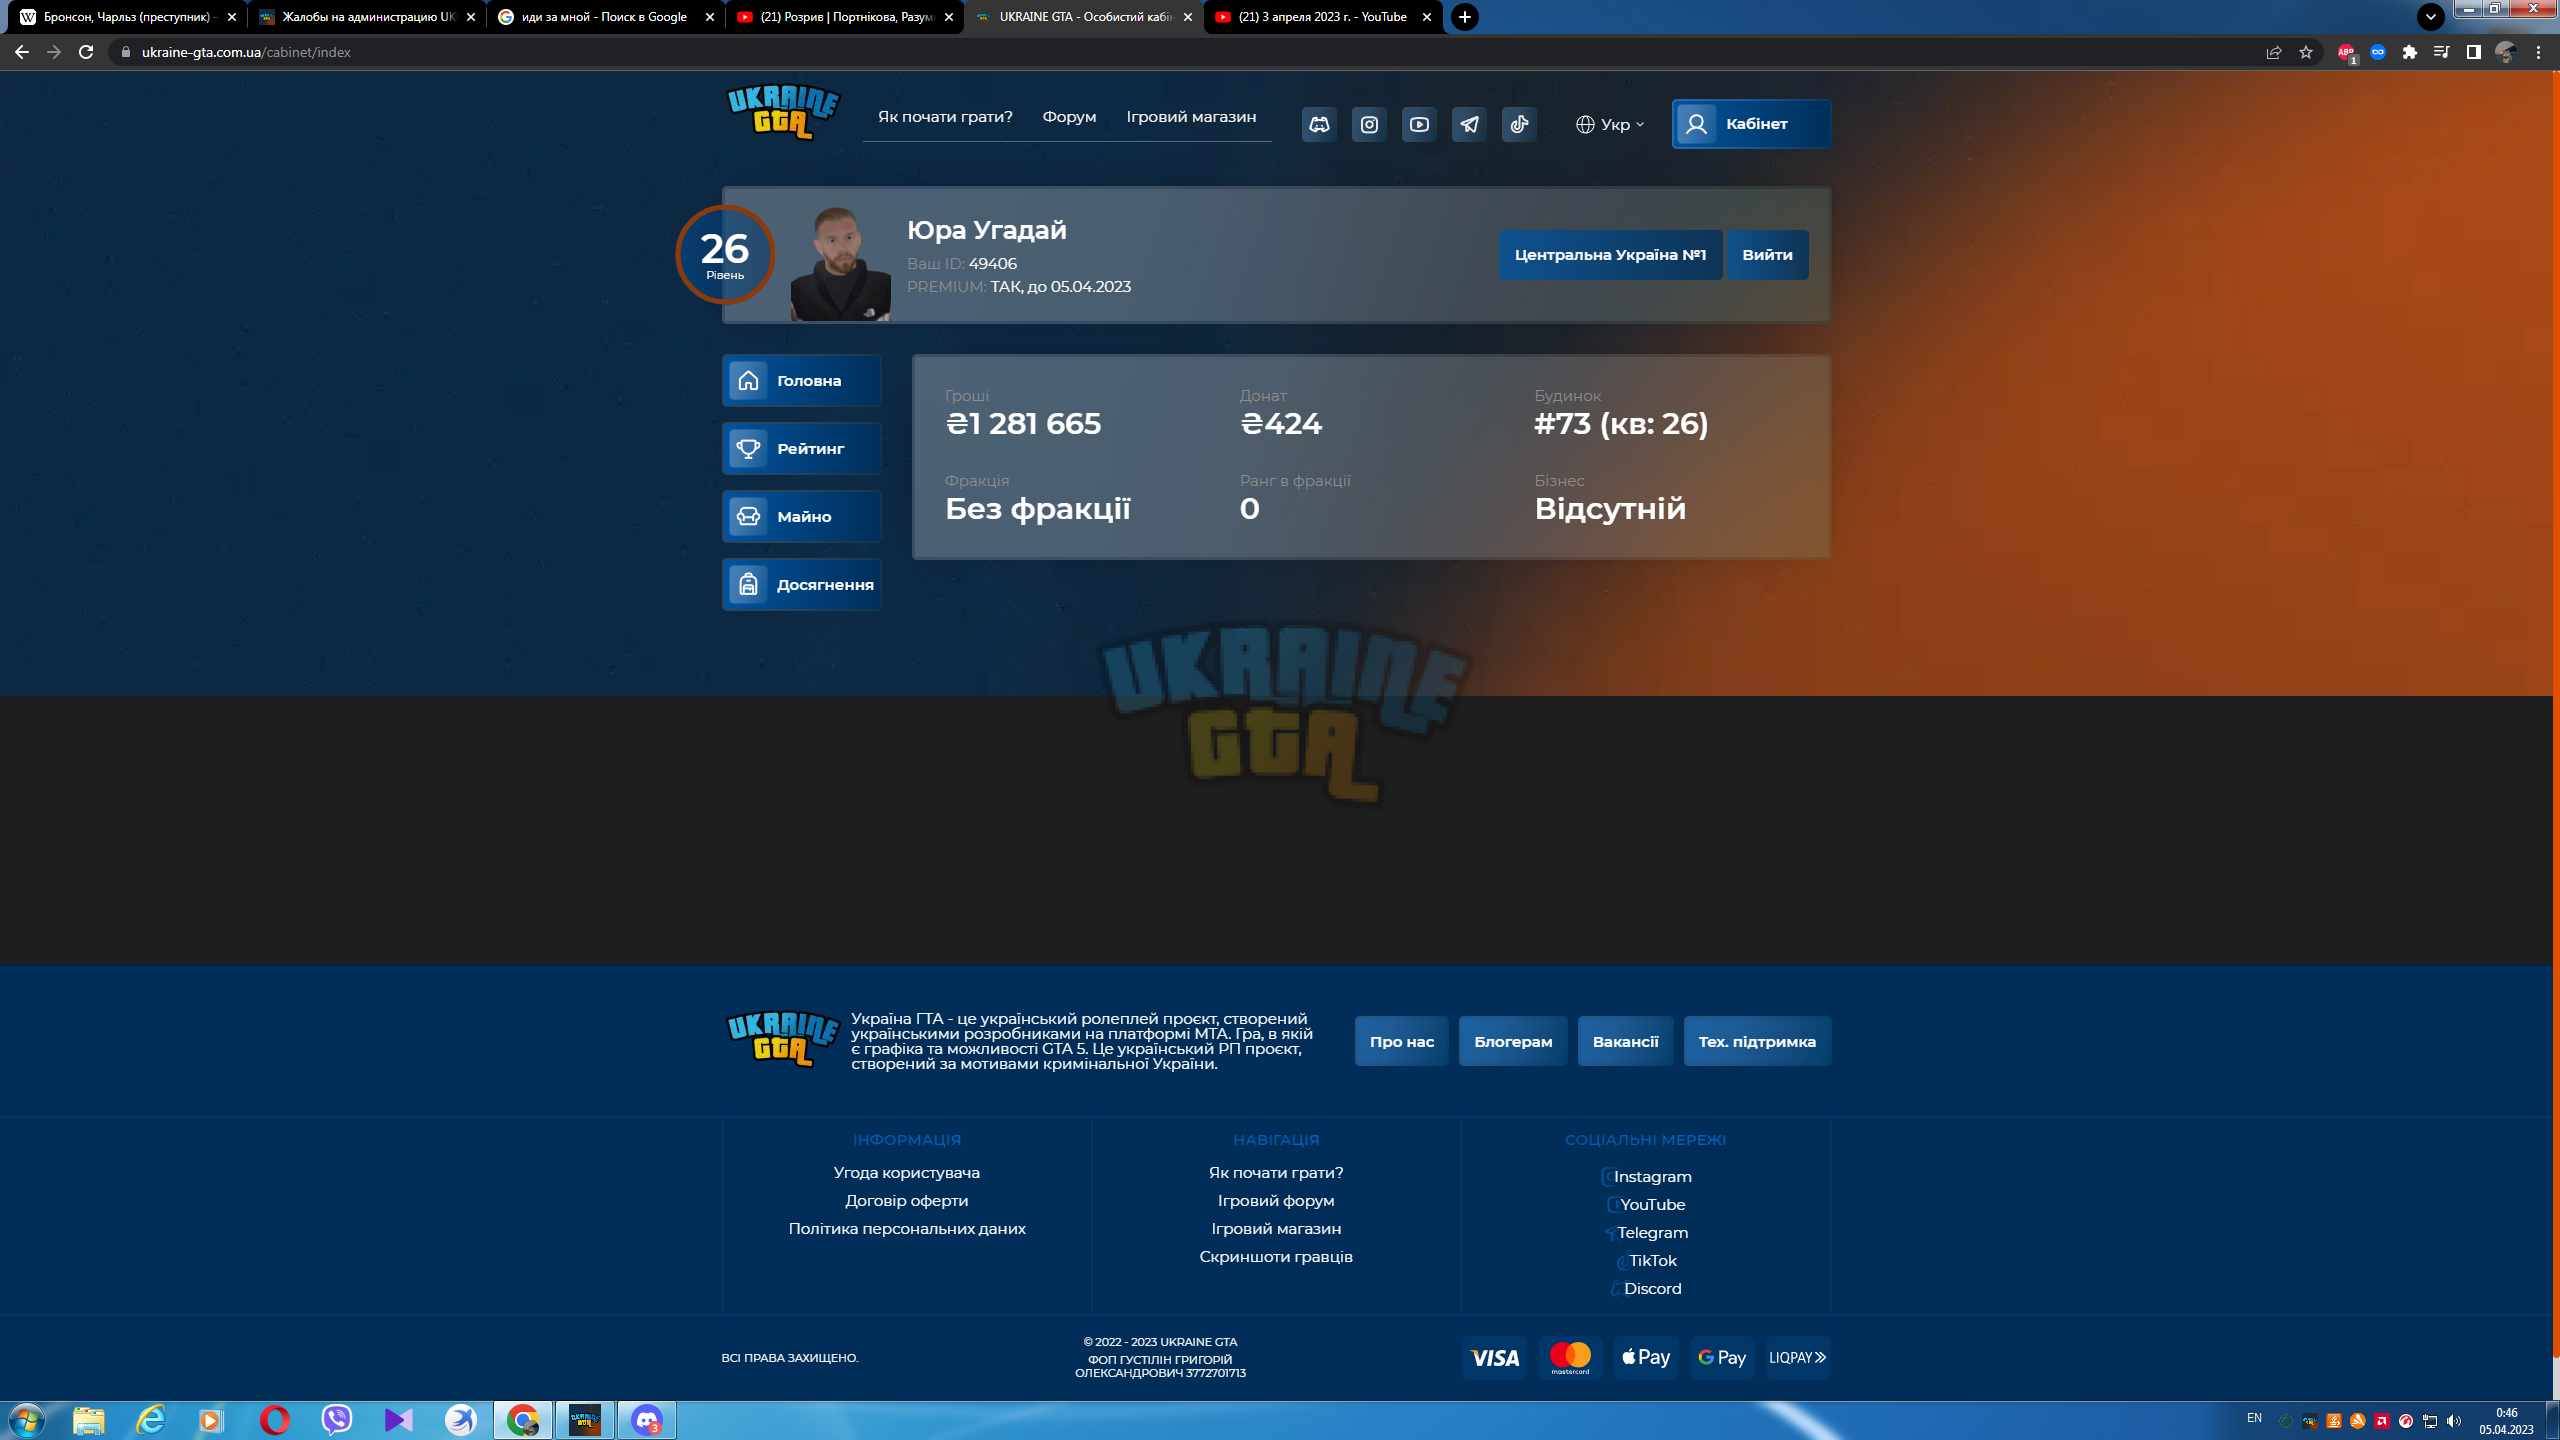Select Рейтинг in the sidebar

click(x=801, y=449)
